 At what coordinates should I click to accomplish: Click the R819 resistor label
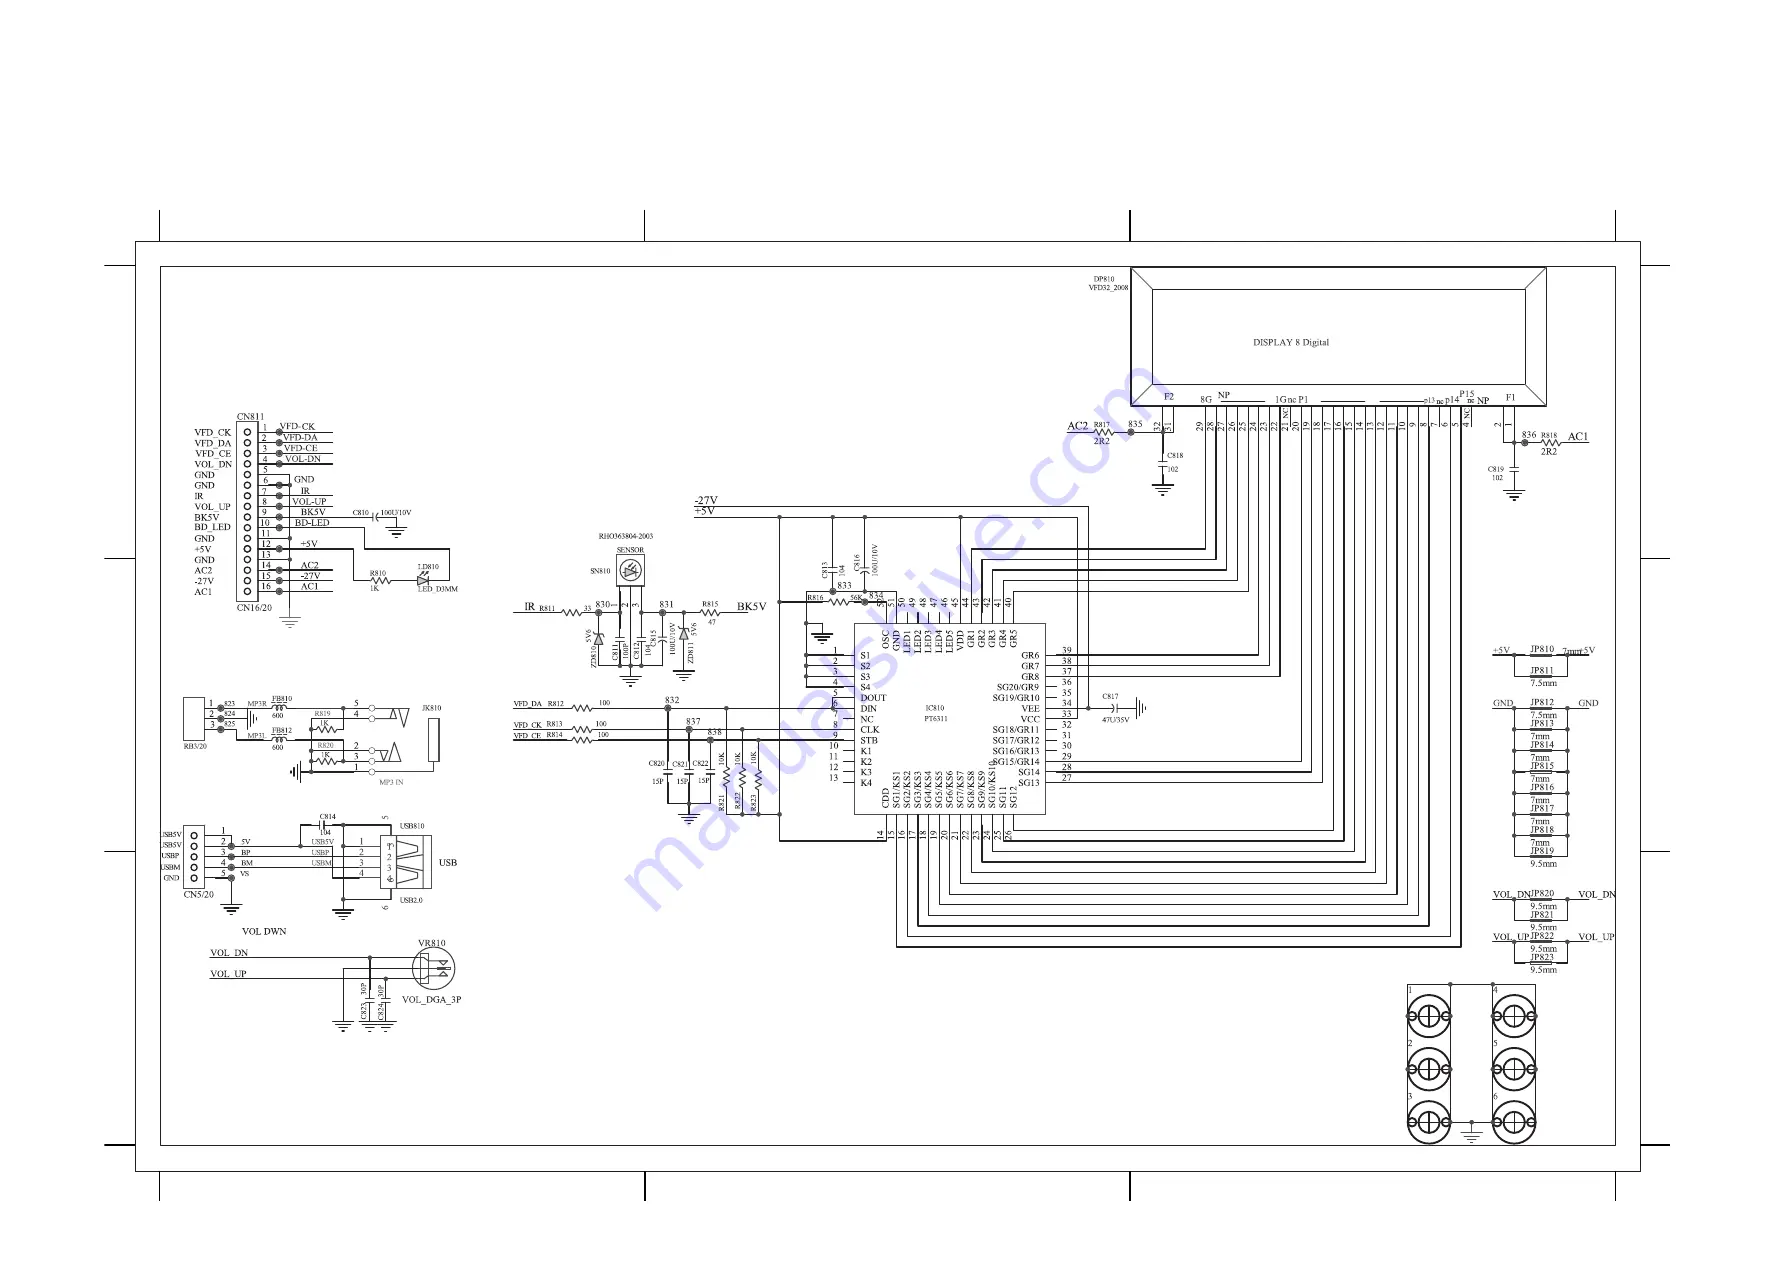pyautogui.click(x=322, y=714)
